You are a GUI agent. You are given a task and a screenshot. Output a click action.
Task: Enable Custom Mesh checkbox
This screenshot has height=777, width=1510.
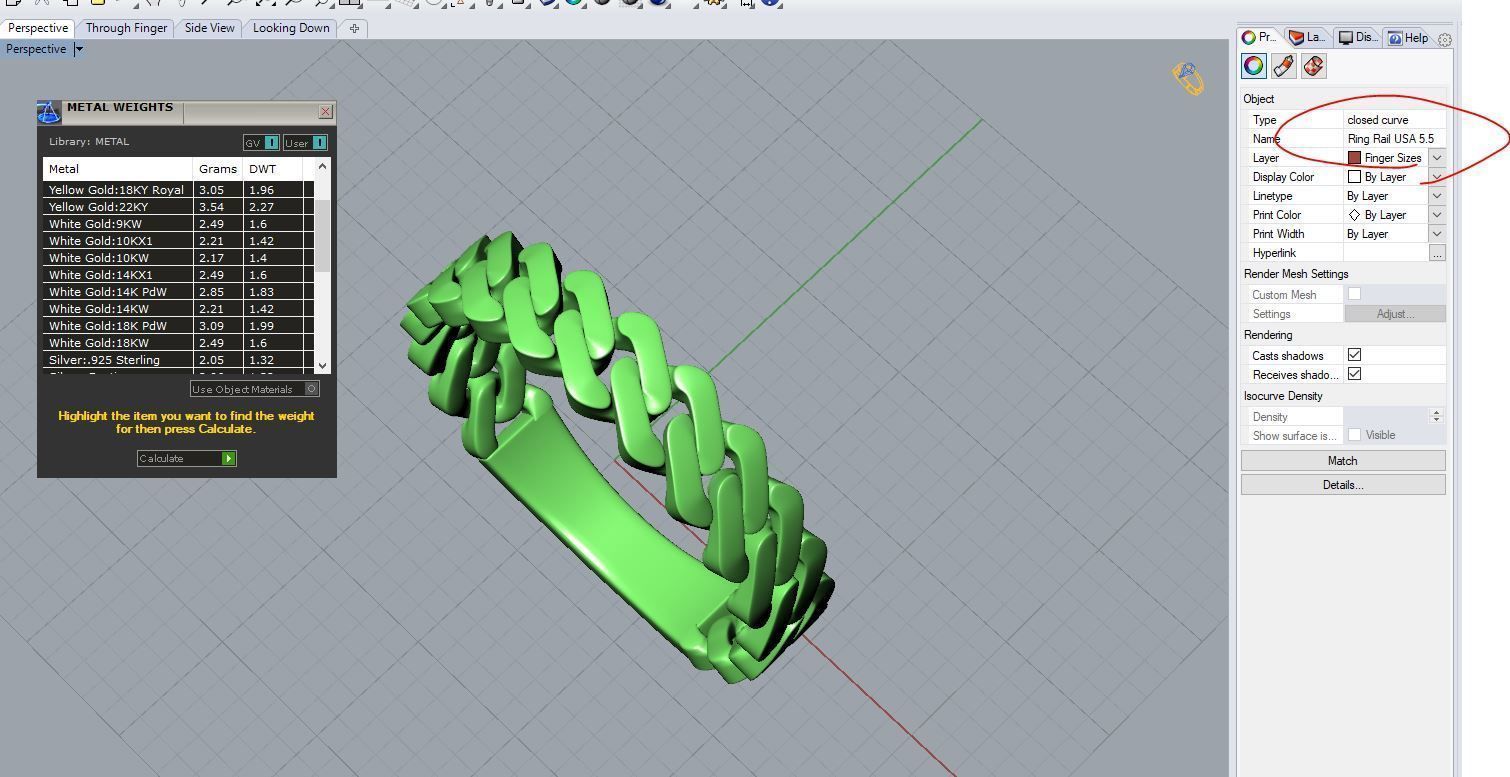coord(1354,294)
